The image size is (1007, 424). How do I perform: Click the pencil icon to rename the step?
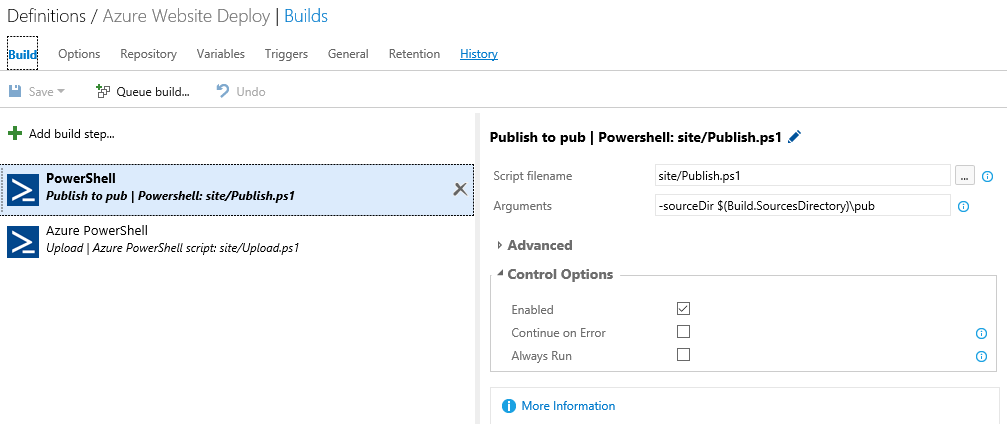coord(794,137)
